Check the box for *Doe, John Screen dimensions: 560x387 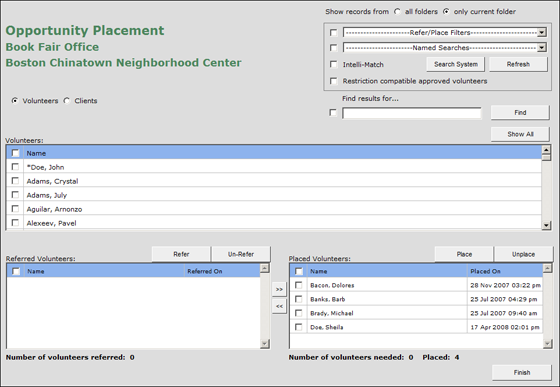pyautogui.click(x=15, y=167)
